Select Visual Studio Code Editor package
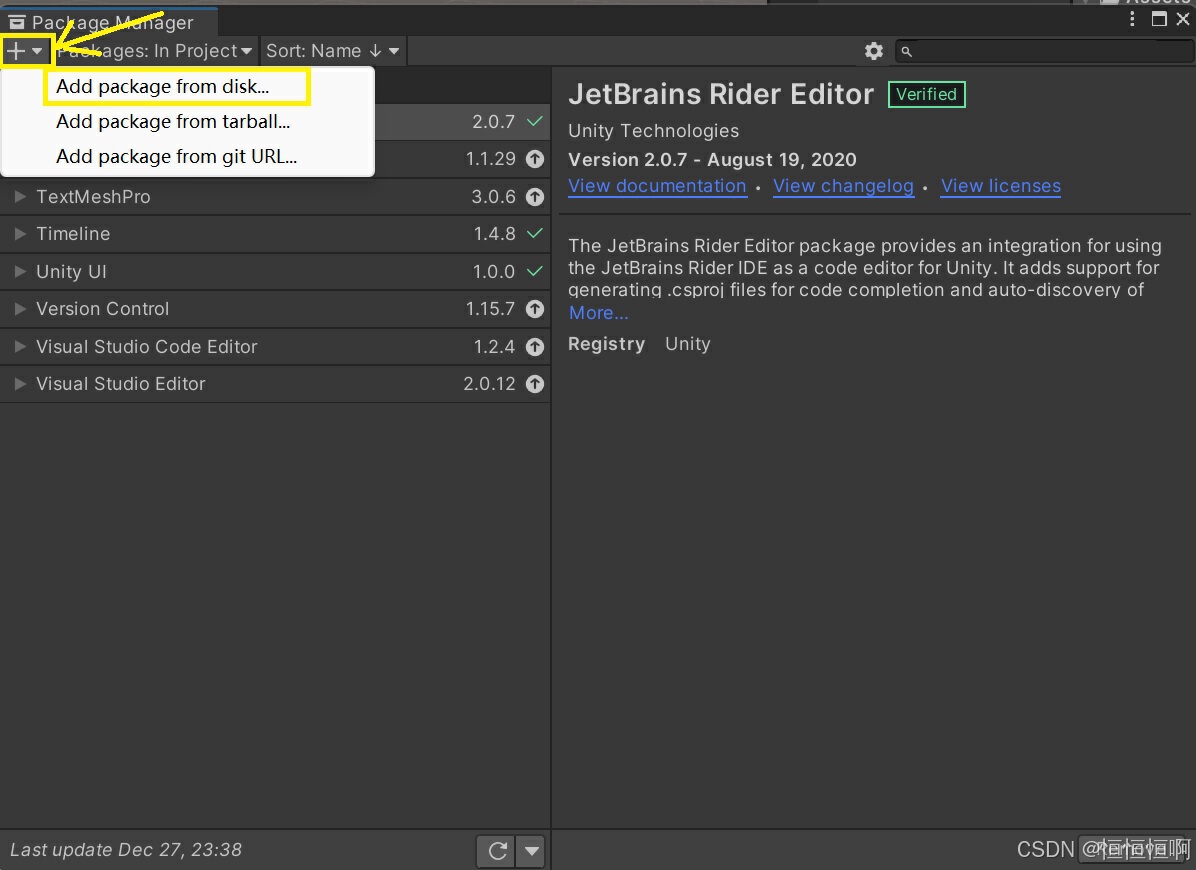This screenshot has width=1196, height=870. tap(275, 347)
